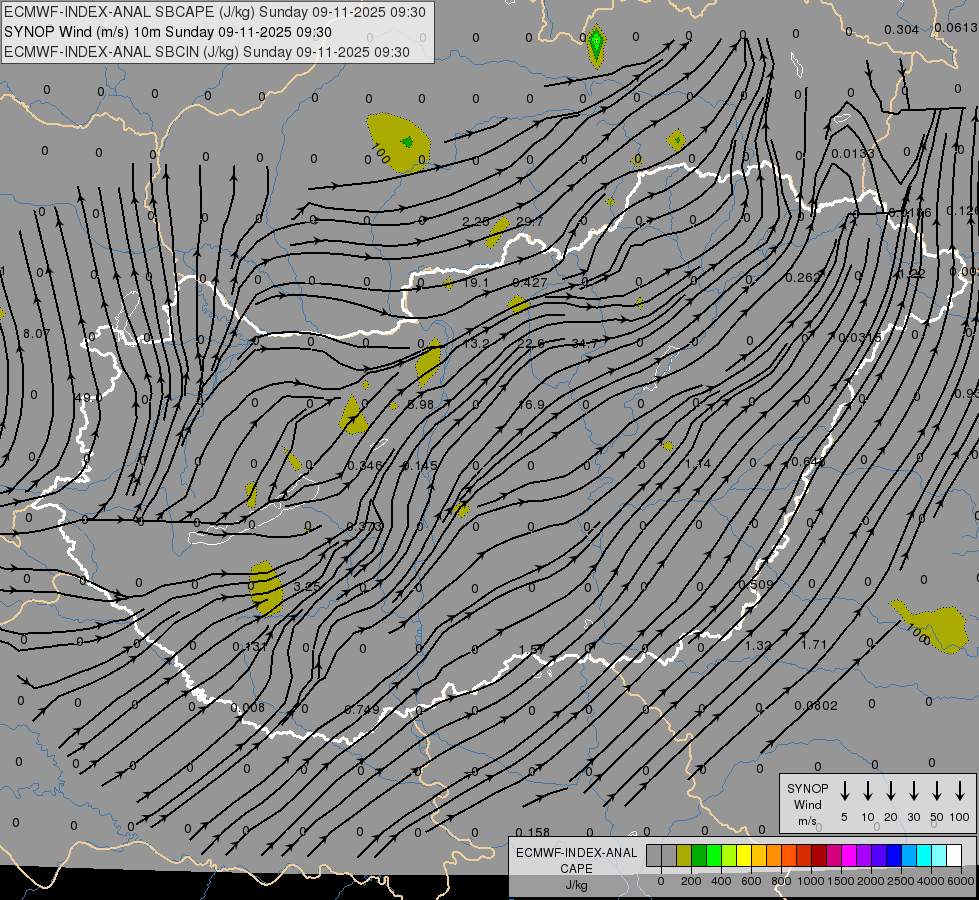Select the grid value 1.14
This screenshot has height=900, width=979.
click(697, 464)
